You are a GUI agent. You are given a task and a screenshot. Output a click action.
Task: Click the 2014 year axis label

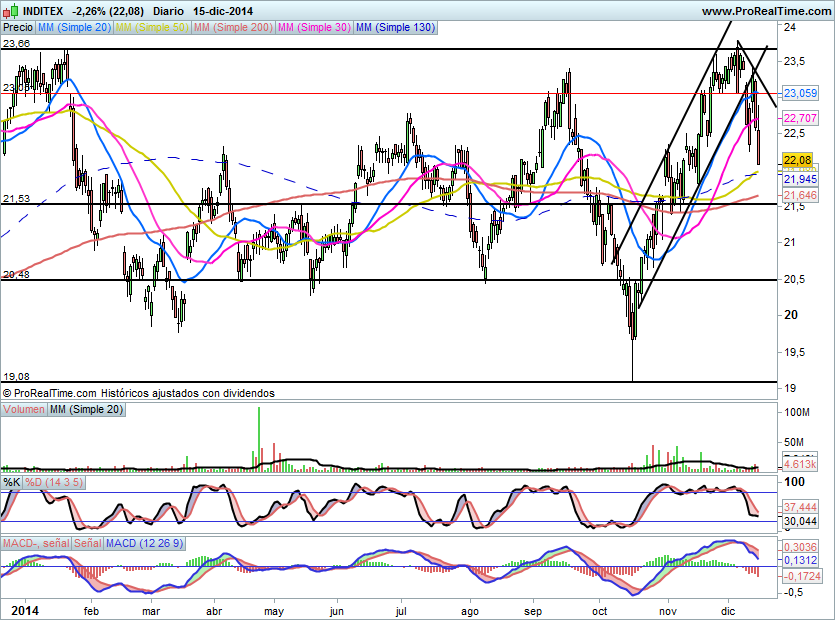click(x=26, y=610)
